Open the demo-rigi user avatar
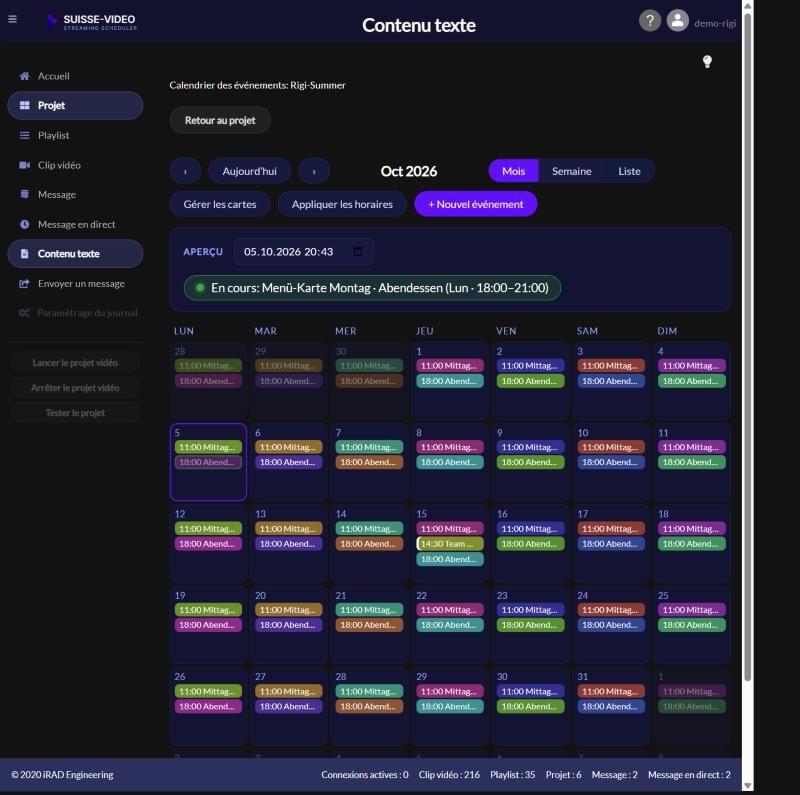This screenshot has height=795, width=800. coord(678,21)
